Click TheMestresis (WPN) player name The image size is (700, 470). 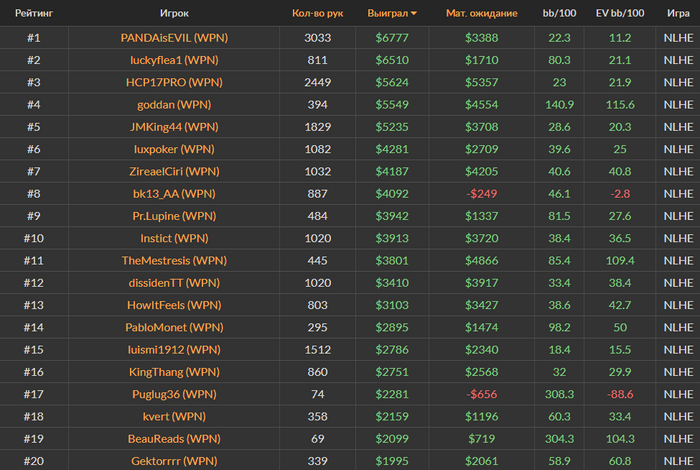[x=174, y=260]
